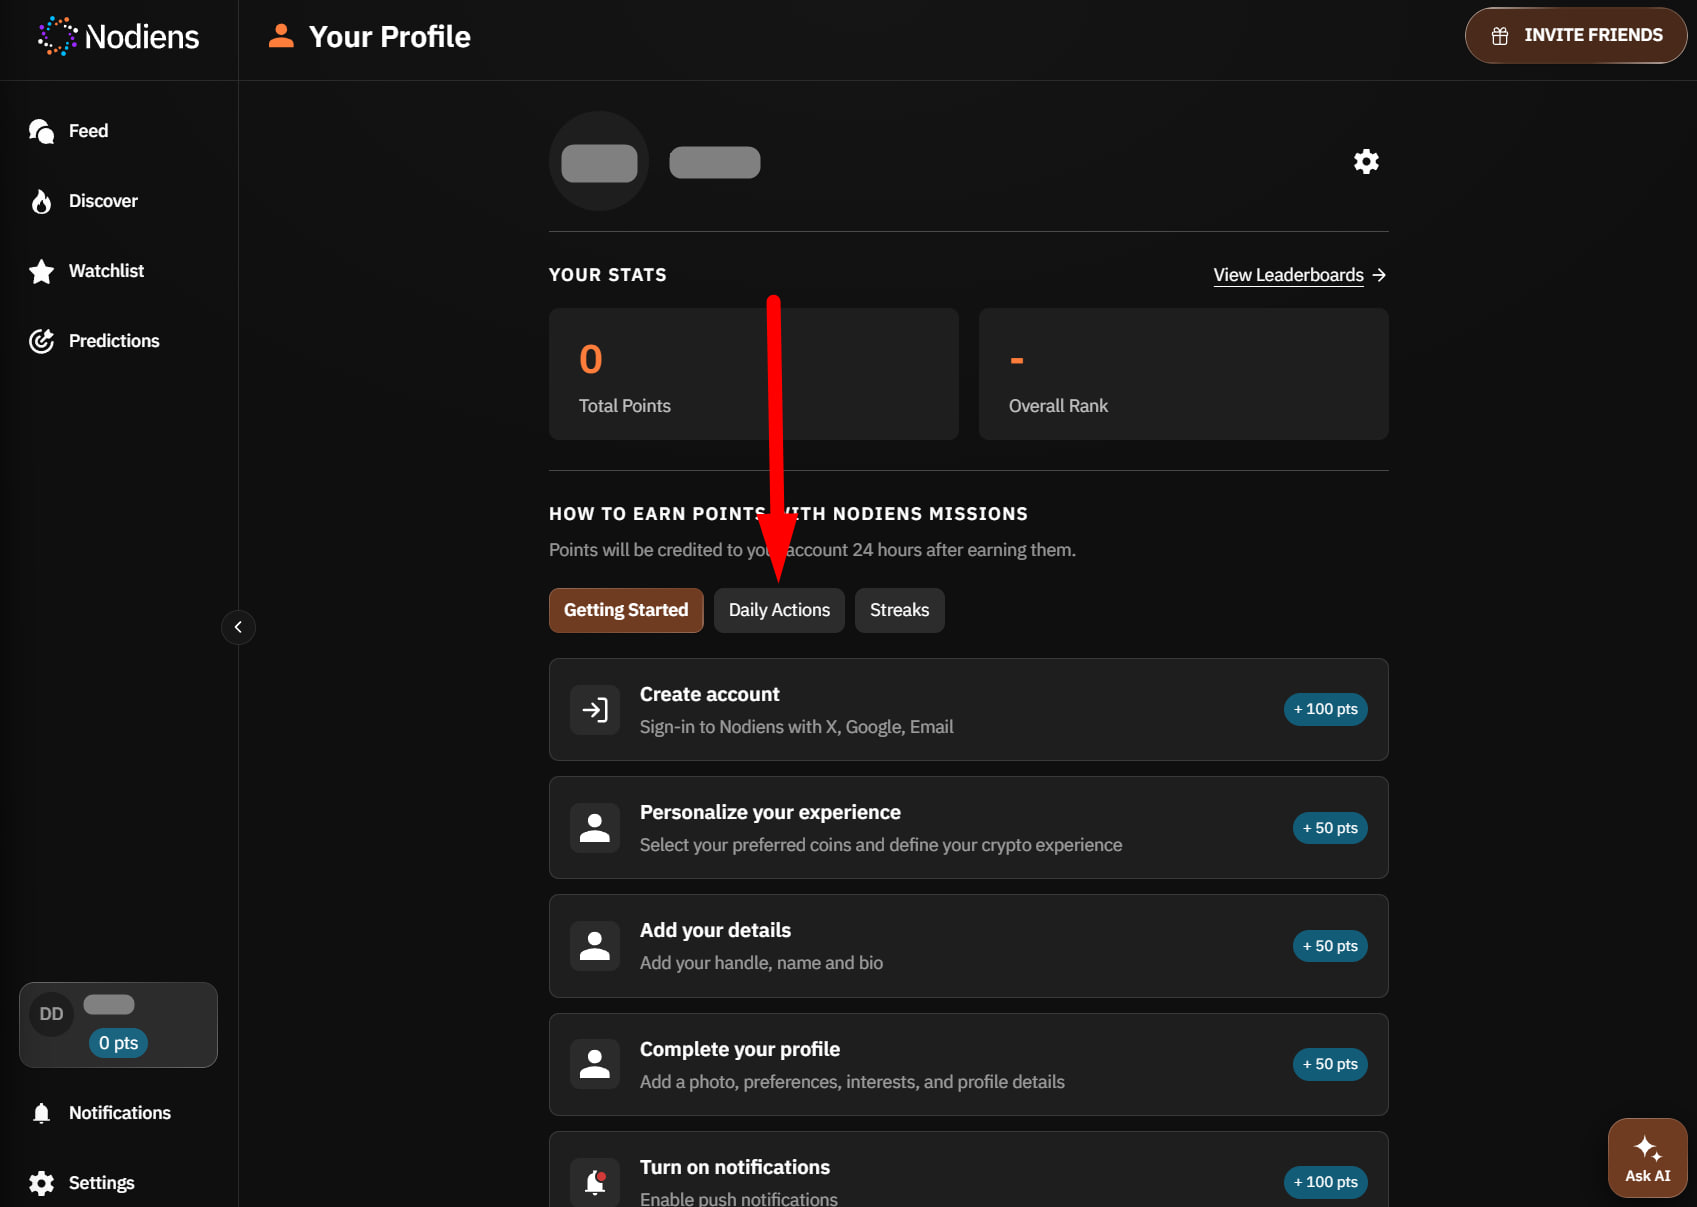
Task: Click the Overall Rank stat card
Action: [x=1184, y=374]
